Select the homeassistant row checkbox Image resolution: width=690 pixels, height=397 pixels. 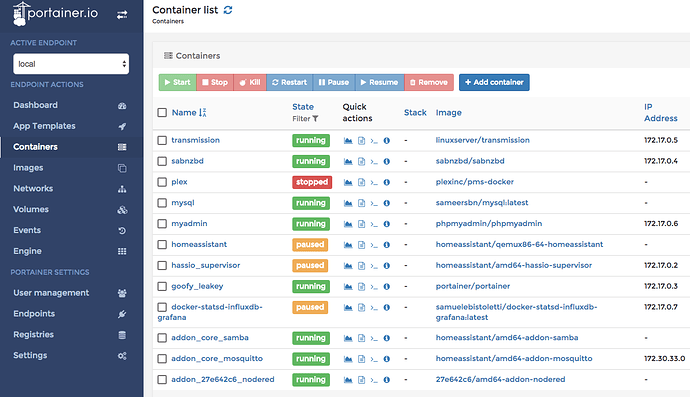click(162, 245)
